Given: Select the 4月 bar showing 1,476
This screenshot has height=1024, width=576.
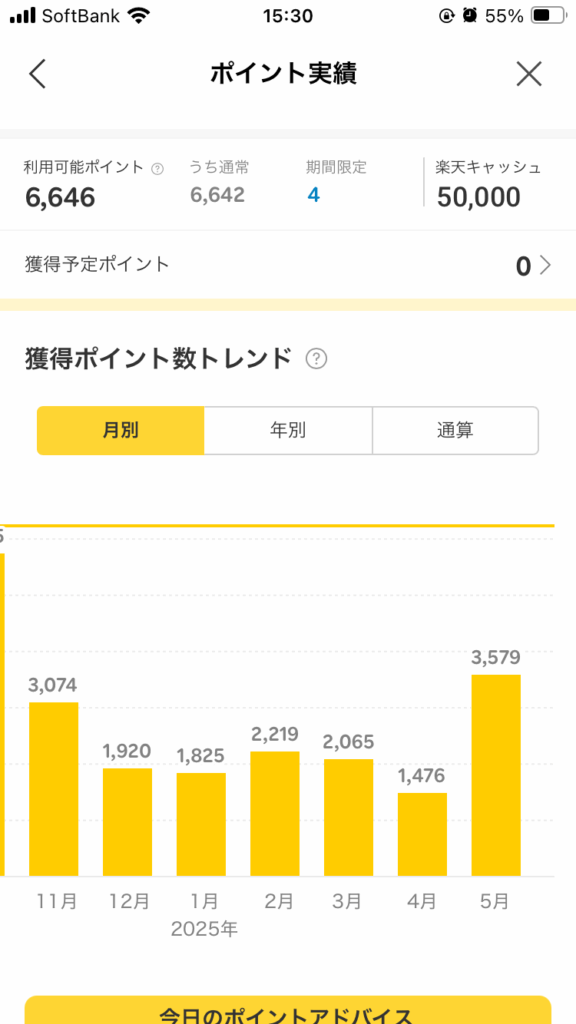Looking at the screenshot, I should [x=423, y=834].
